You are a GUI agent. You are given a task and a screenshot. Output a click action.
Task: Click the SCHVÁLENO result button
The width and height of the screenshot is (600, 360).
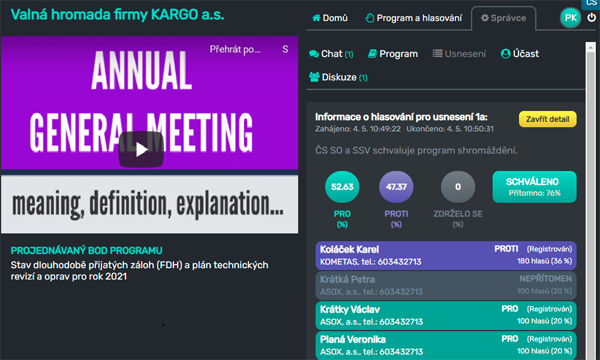[534, 187]
